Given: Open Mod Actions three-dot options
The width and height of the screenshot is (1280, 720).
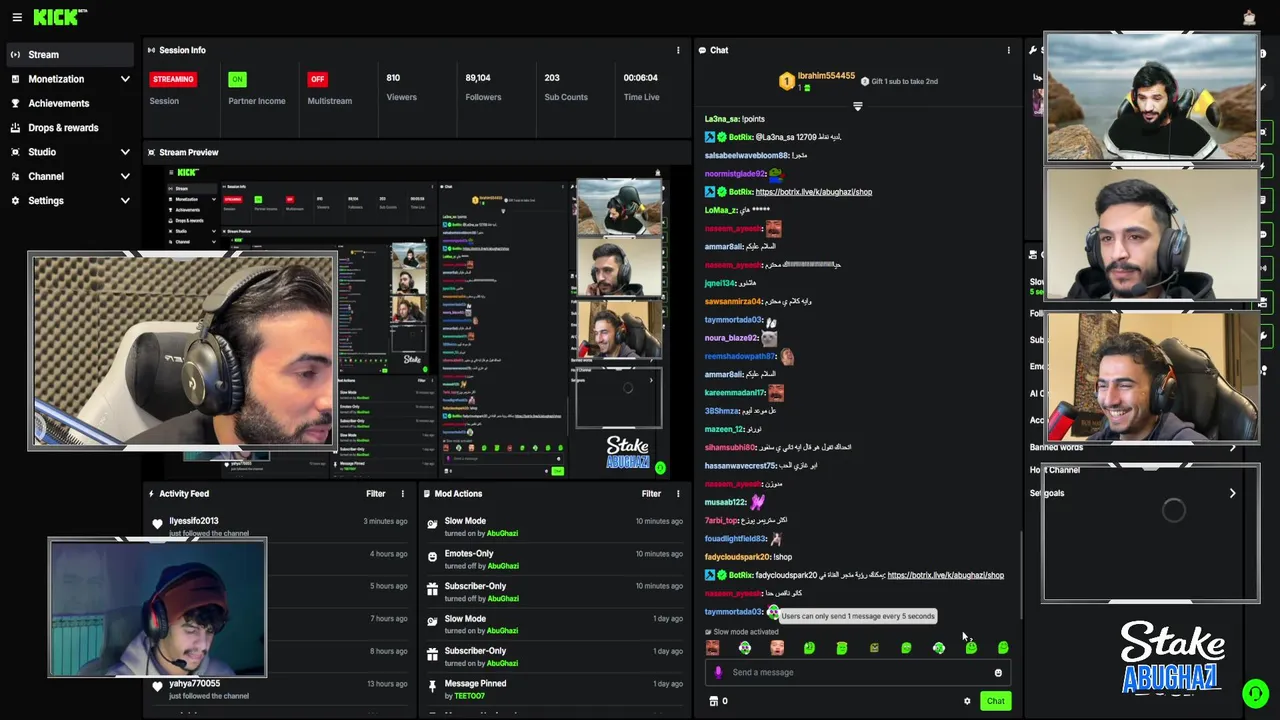Looking at the screenshot, I should tap(678, 493).
